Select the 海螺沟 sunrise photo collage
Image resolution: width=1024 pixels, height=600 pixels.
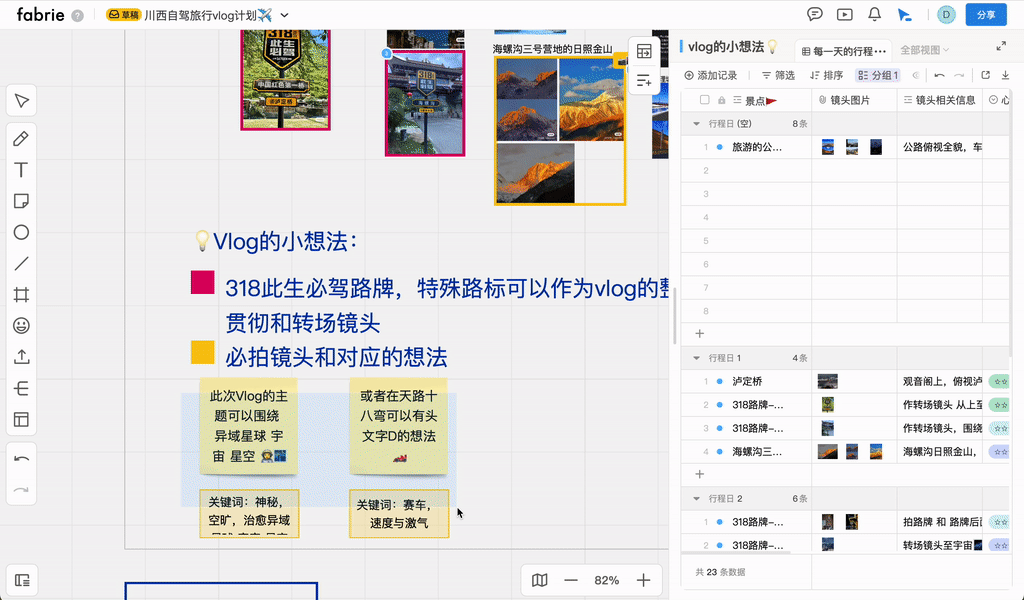(x=560, y=131)
